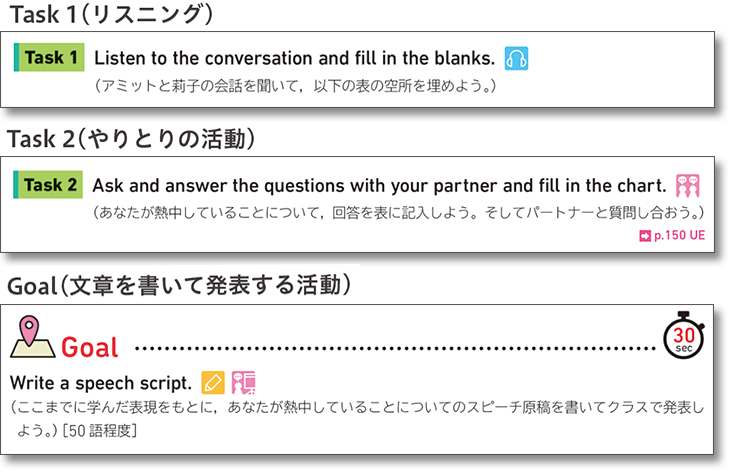Click the Goal(文章を書いて発表する活動) heading
732x474 pixels.
[179, 286]
